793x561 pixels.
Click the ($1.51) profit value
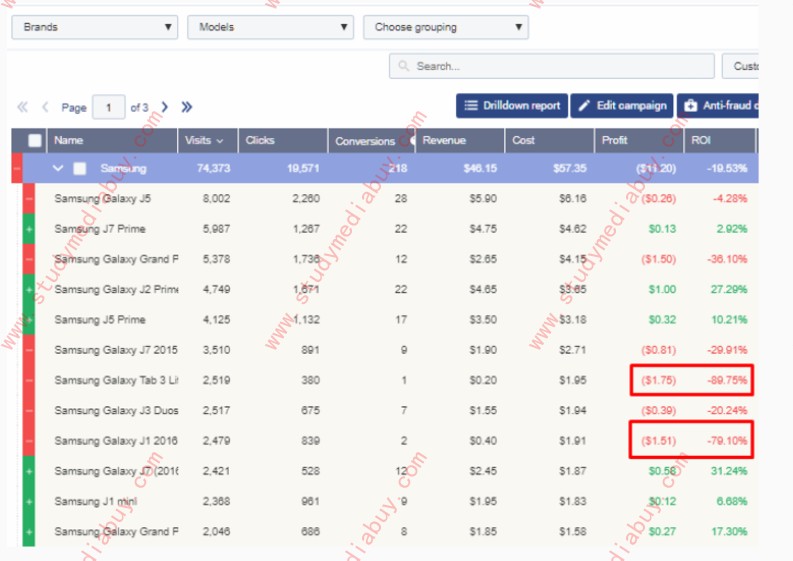[658, 441]
